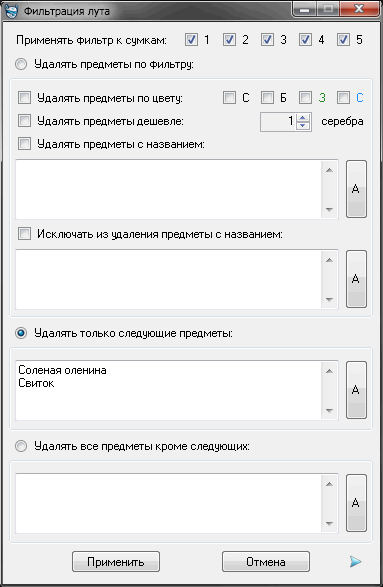This screenshot has height=587, width=383.
Task: Uncheck bag 3 in the filter bags row
Action: pos(267,39)
